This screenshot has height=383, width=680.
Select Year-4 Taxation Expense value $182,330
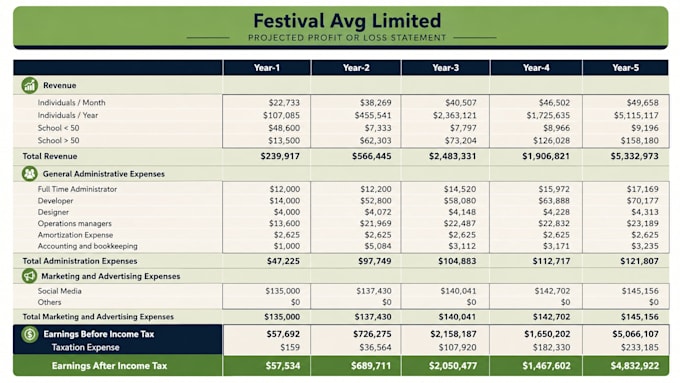click(551, 347)
